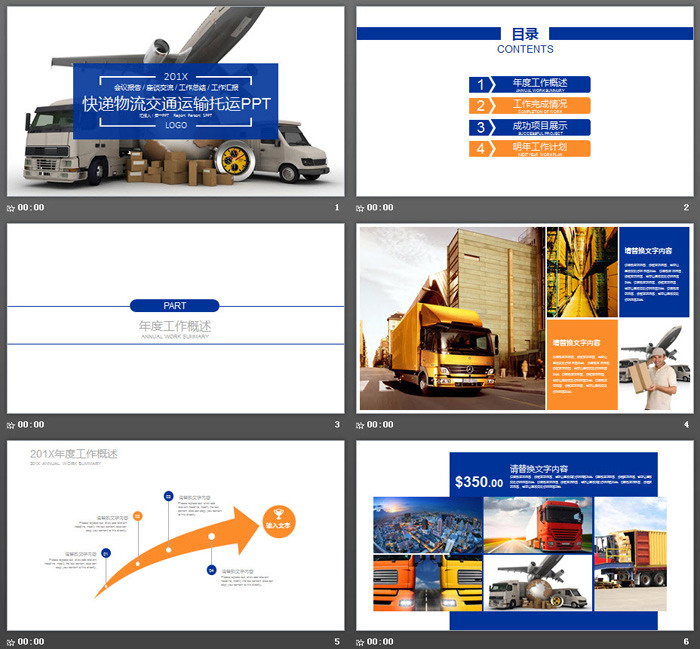
Task: Click slide number 5 label
Action: (337, 642)
